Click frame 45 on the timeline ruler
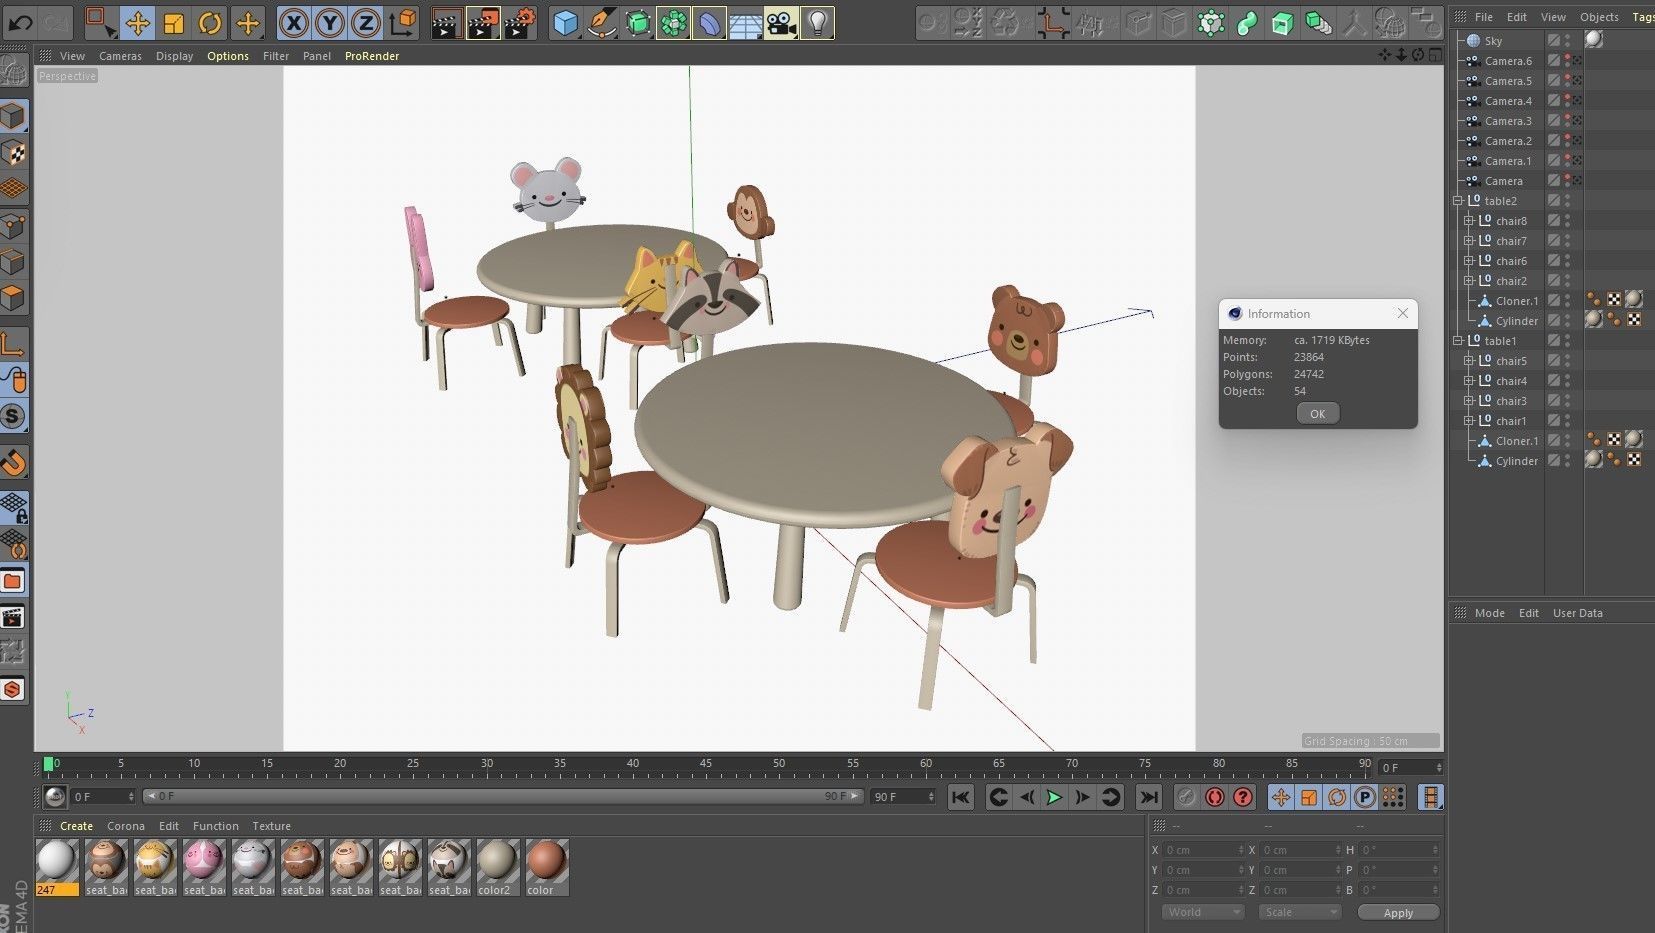Image resolution: width=1655 pixels, height=933 pixels. (x=706, y=764)
